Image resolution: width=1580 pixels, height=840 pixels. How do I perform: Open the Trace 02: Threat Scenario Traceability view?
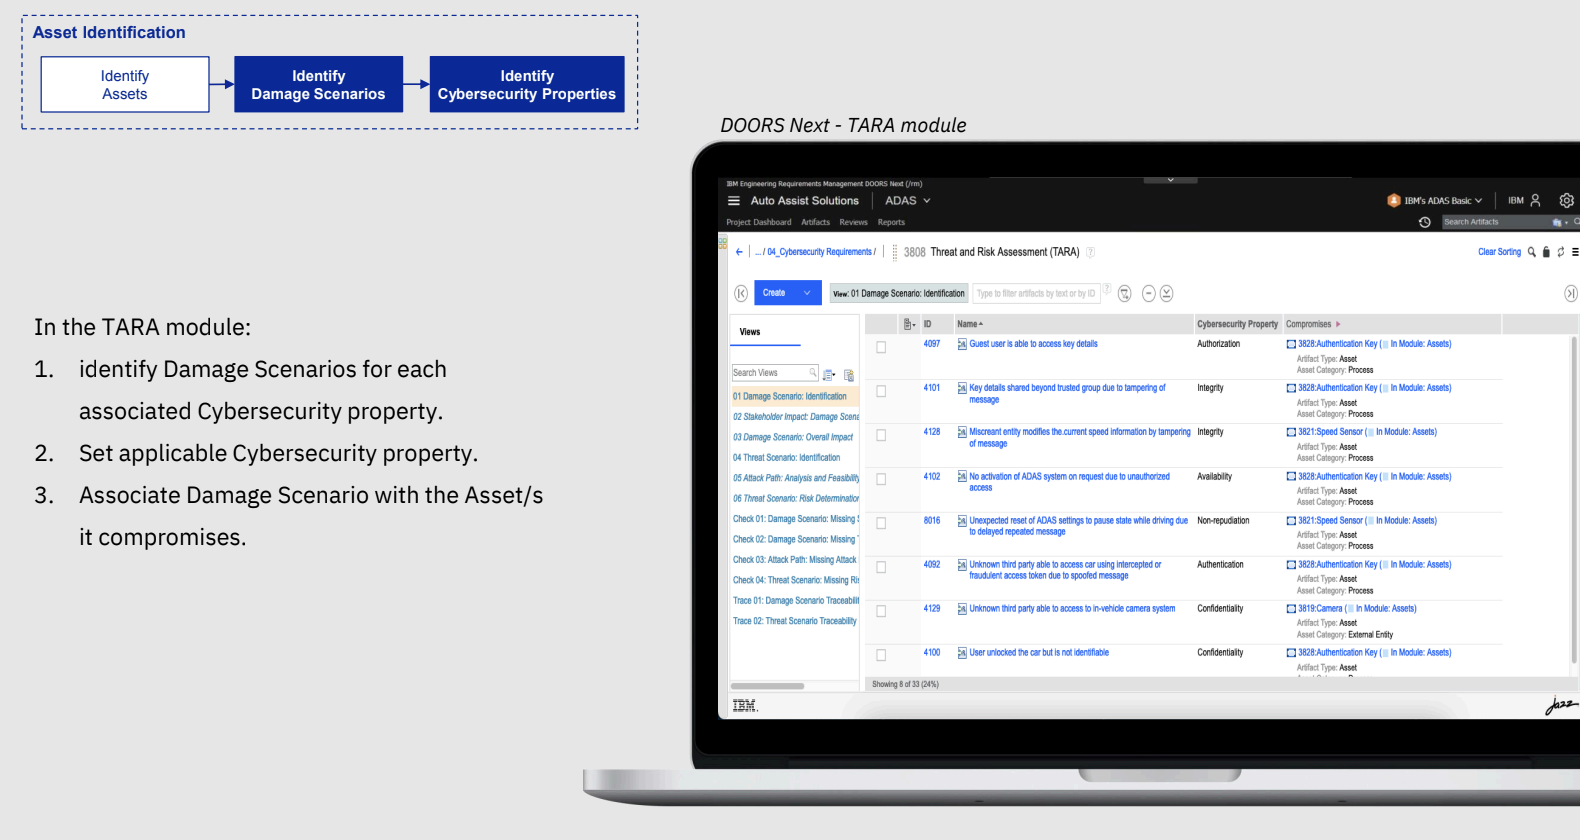(795, 621)
